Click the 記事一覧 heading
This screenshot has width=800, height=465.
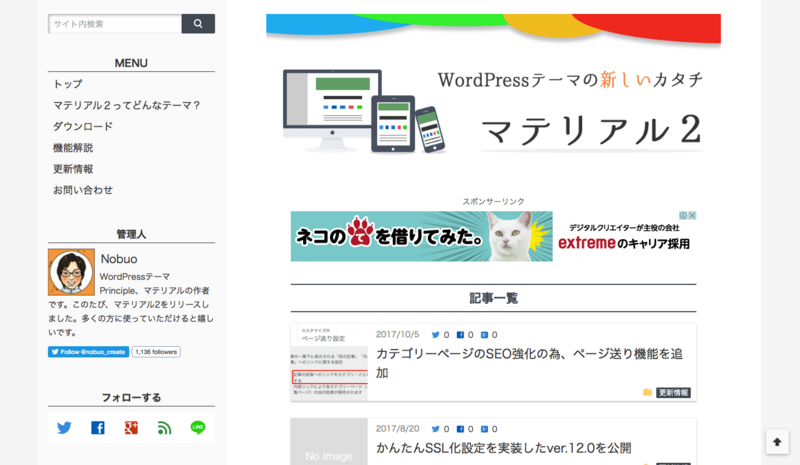[493, 298]
